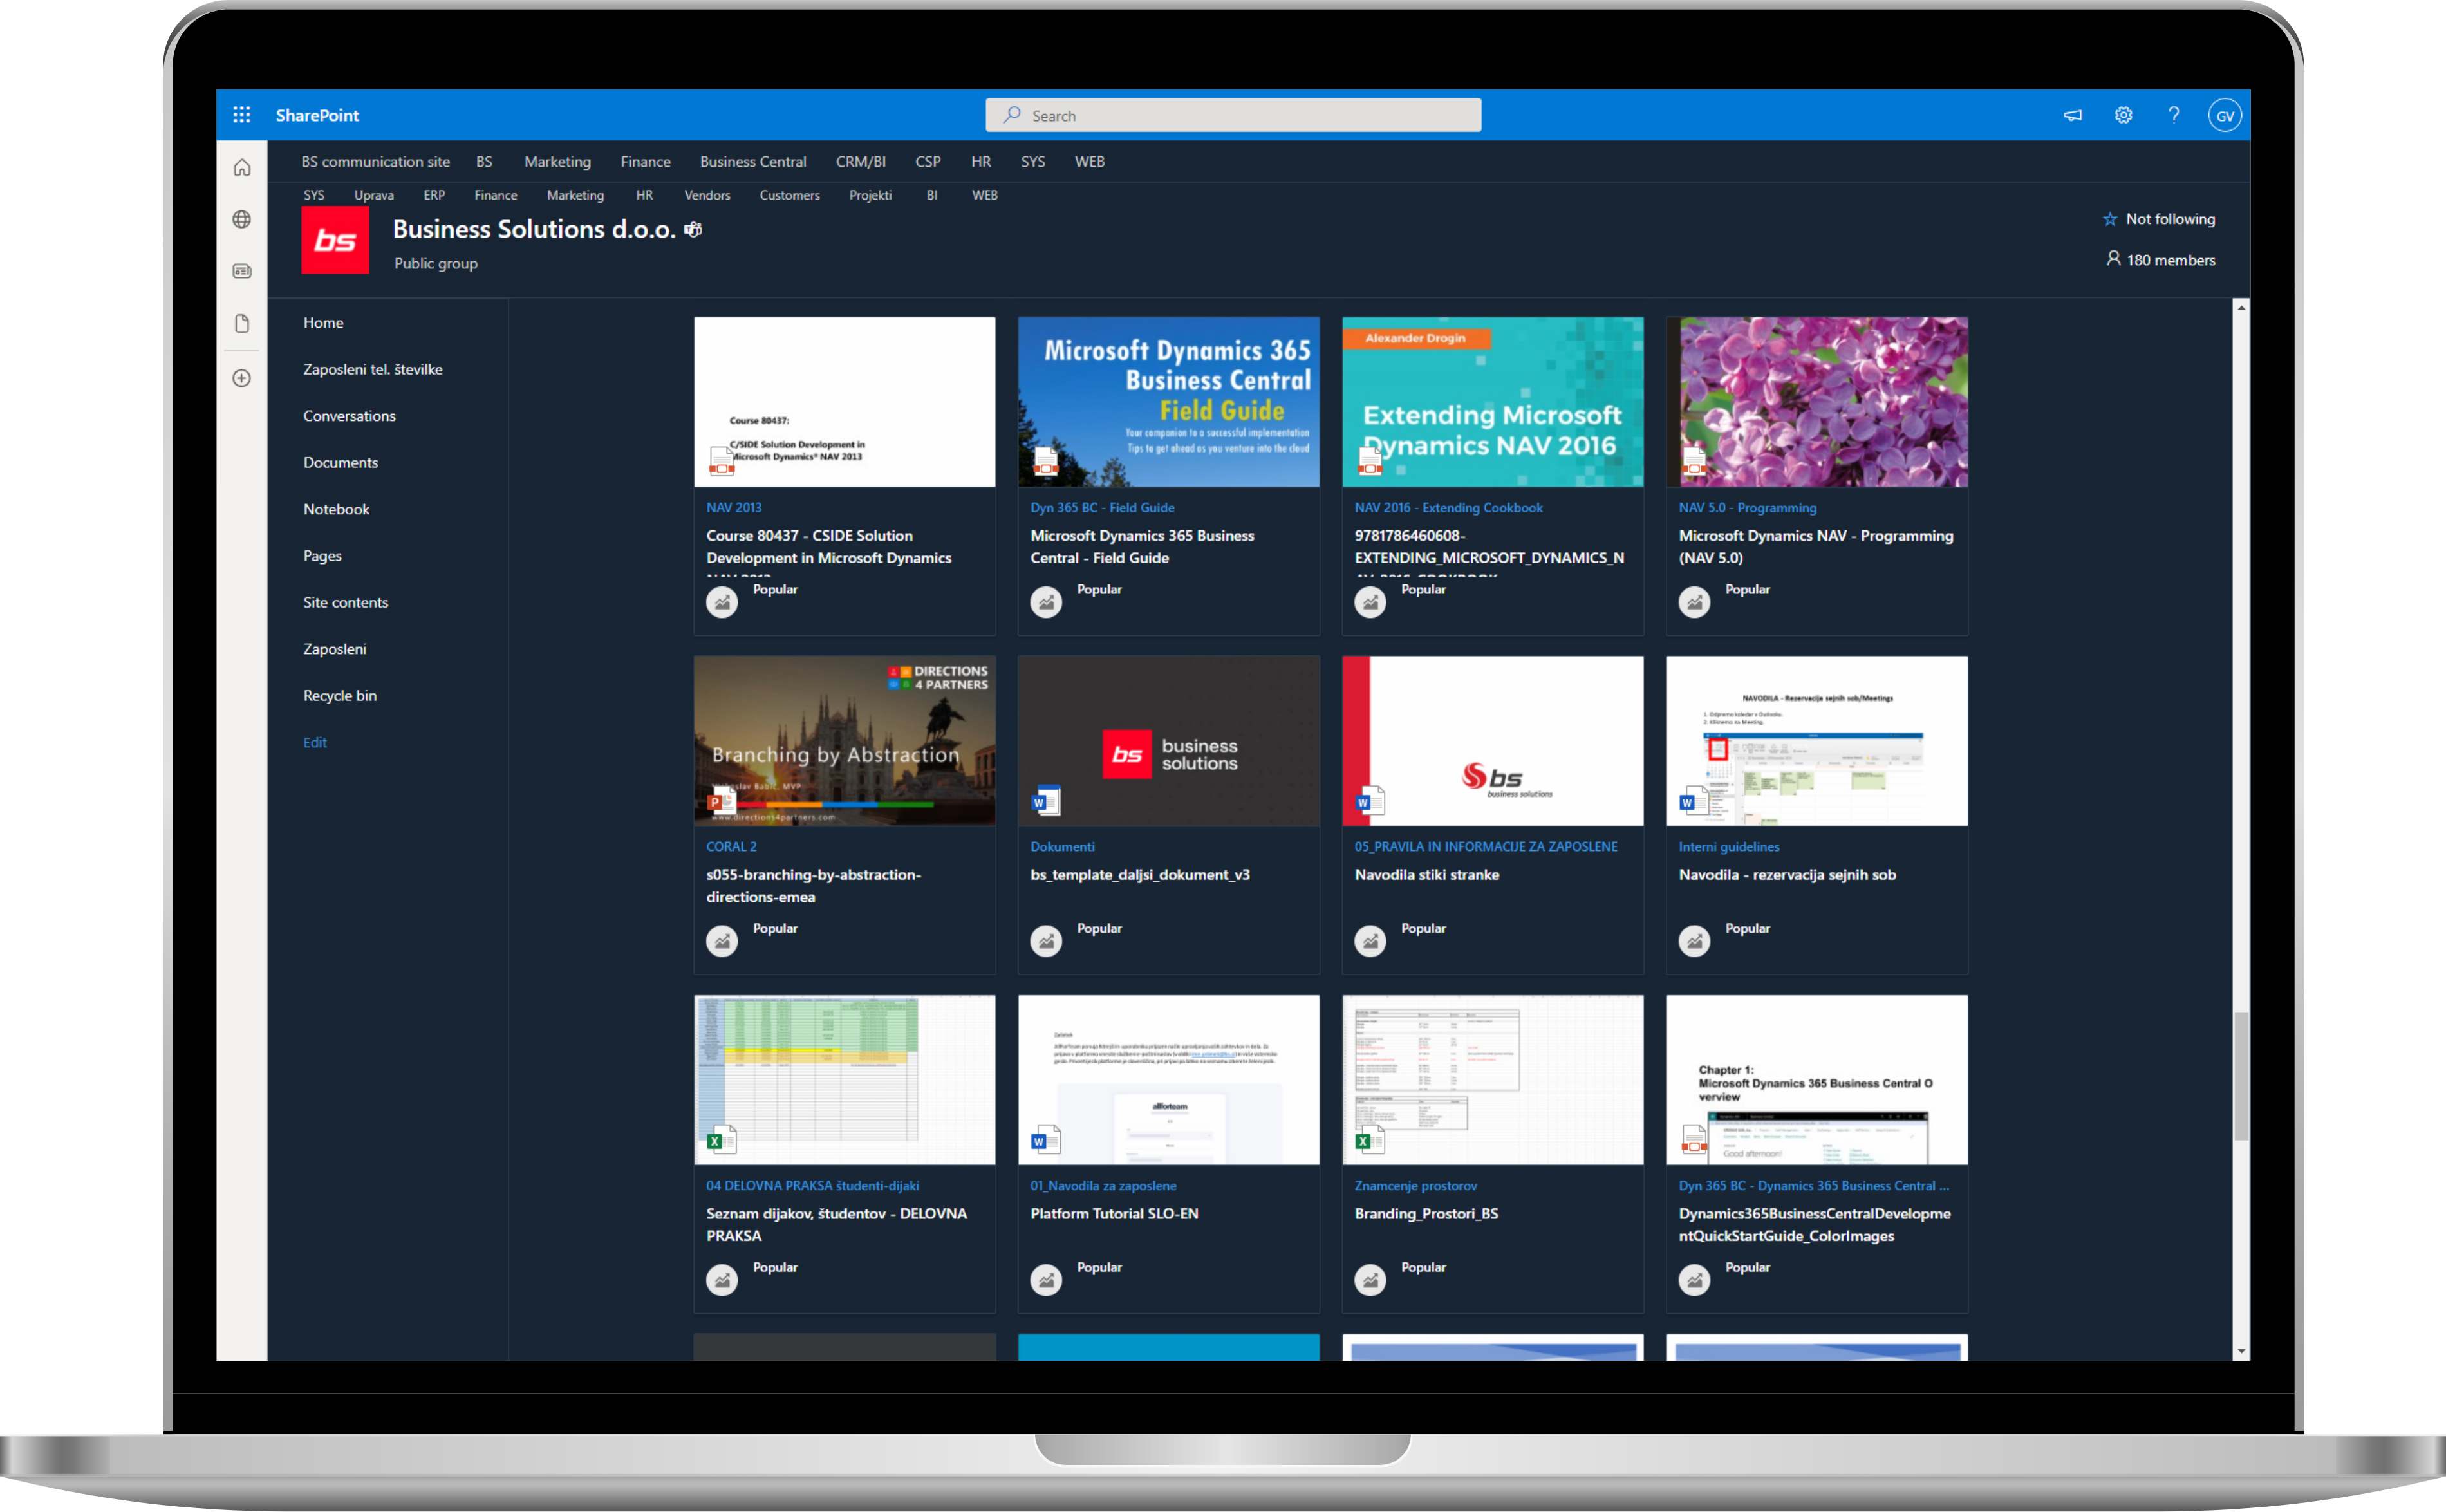This screenshot has width=2446, height=1512.
Task: Click the Excel icon on Branding_Prostori_BS card
Action: [x=1369, y=1139]
